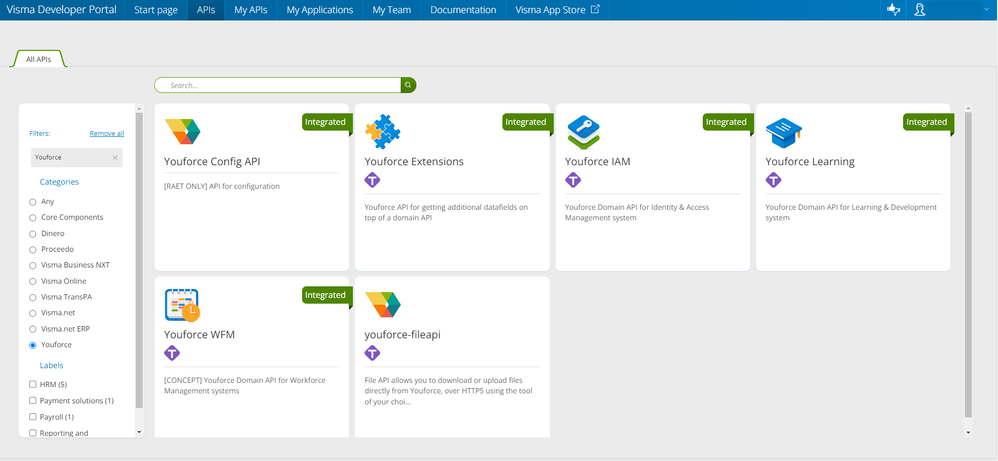Select the Visma.net ERP category

[x=32, y=329]
